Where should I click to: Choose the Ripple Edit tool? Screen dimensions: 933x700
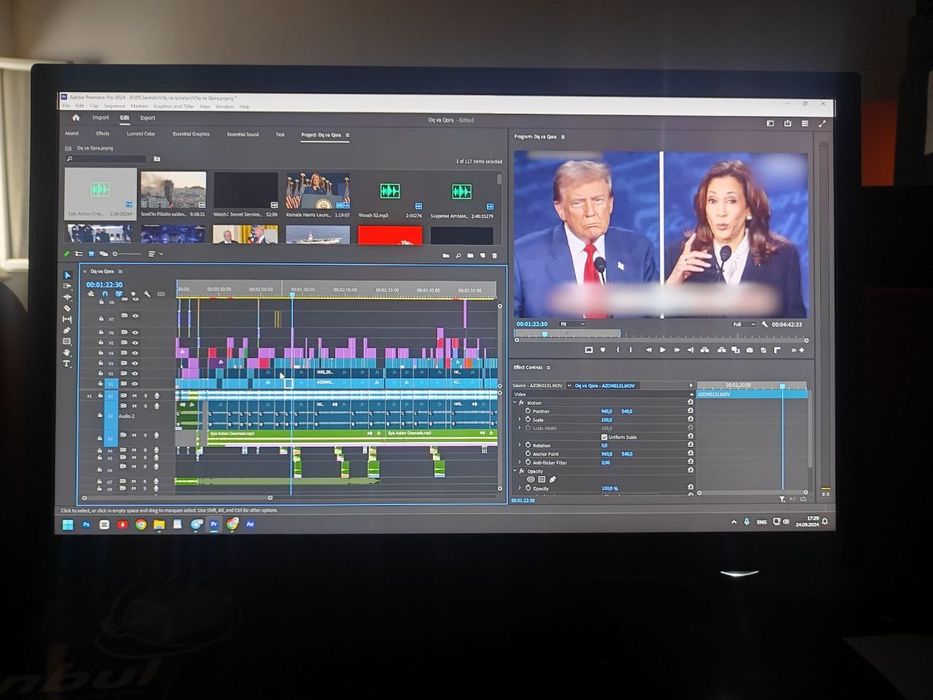tap(67, 297)
